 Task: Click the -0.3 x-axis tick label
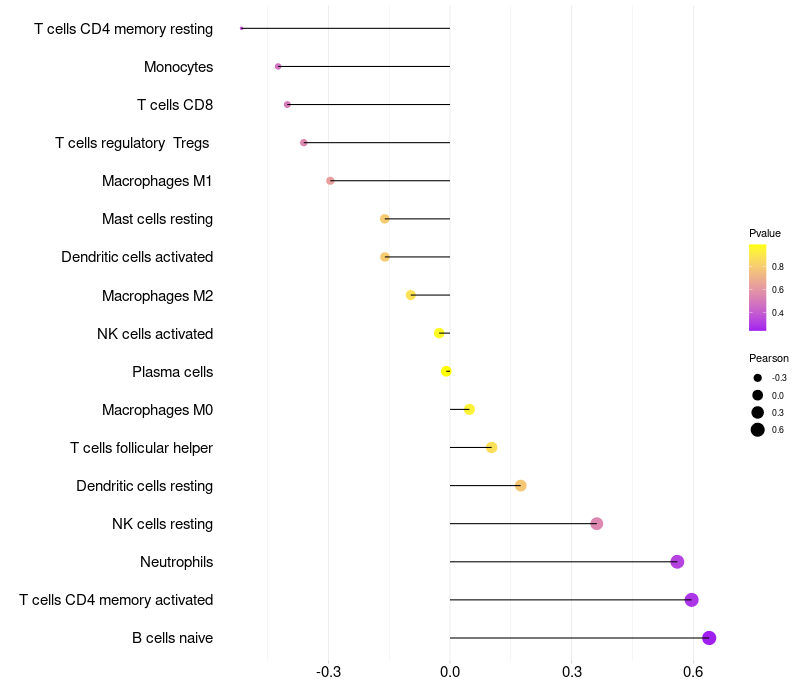pyautogui.click(x=328, y=672)
